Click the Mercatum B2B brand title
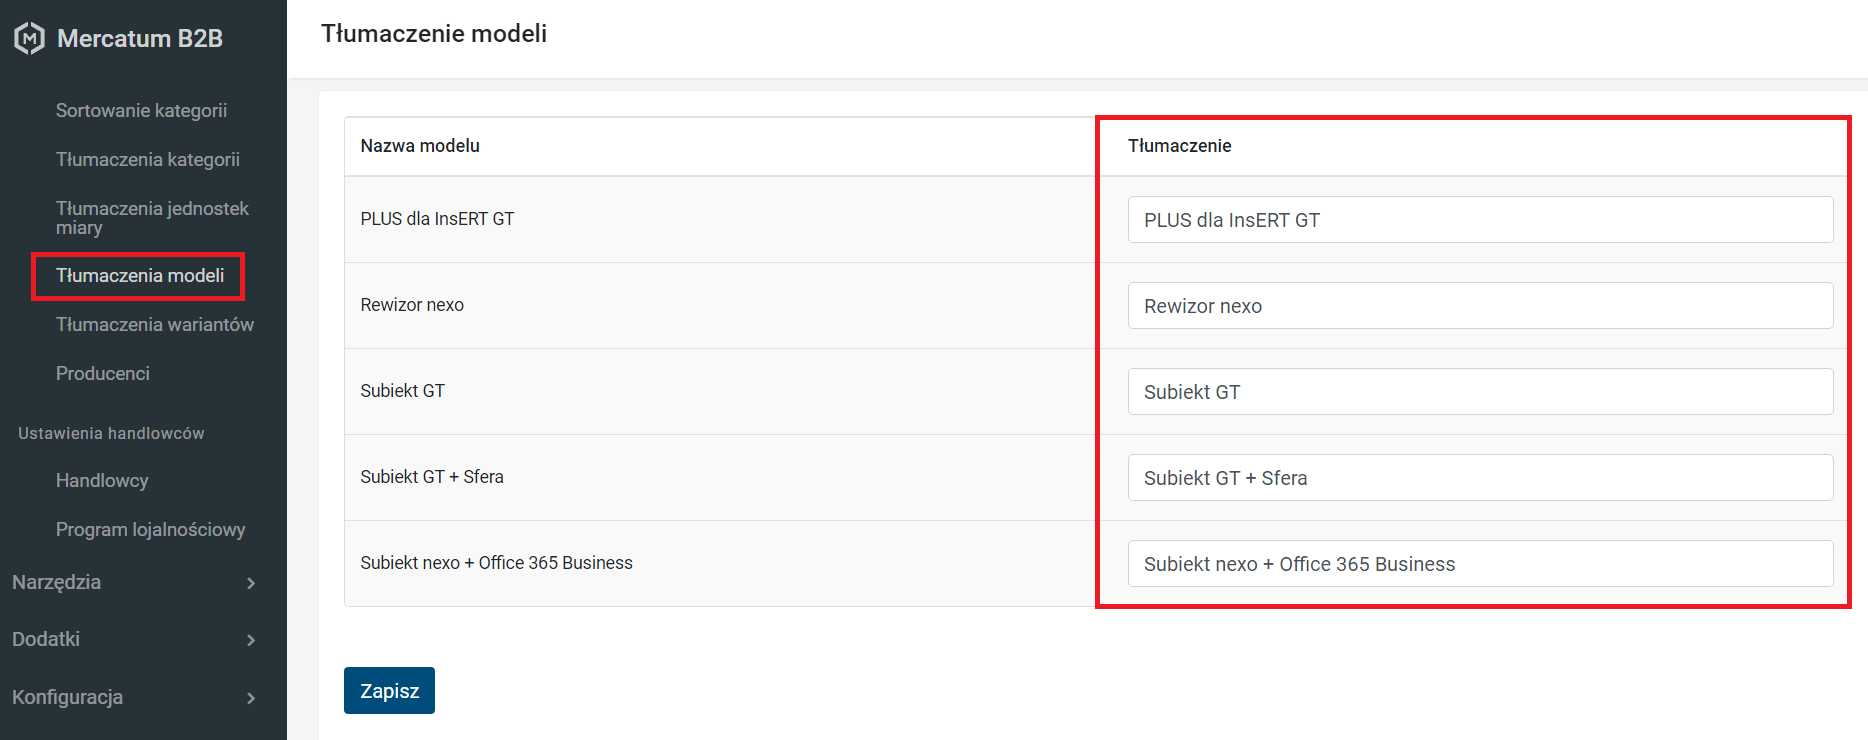 [x=140, y=38]
